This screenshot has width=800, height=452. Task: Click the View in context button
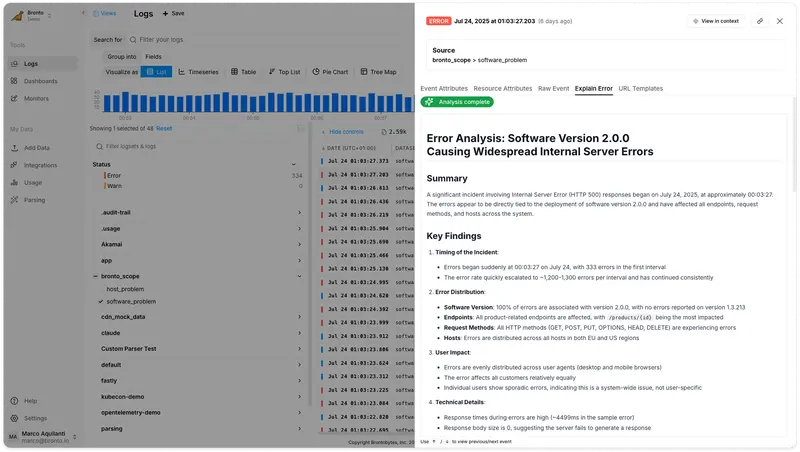click(x=716, y=21)
